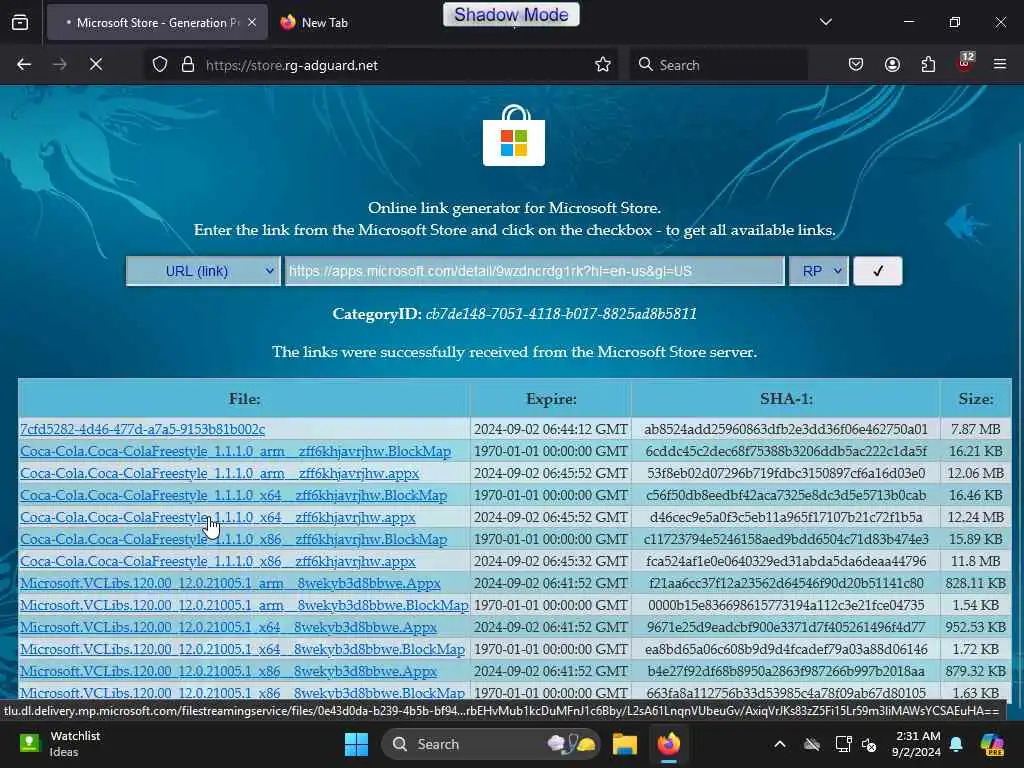The width and height of the screenshot is (1024, 768).
Task: View site security padlock info
Action: pyautogui.click(x=188, y=65)
